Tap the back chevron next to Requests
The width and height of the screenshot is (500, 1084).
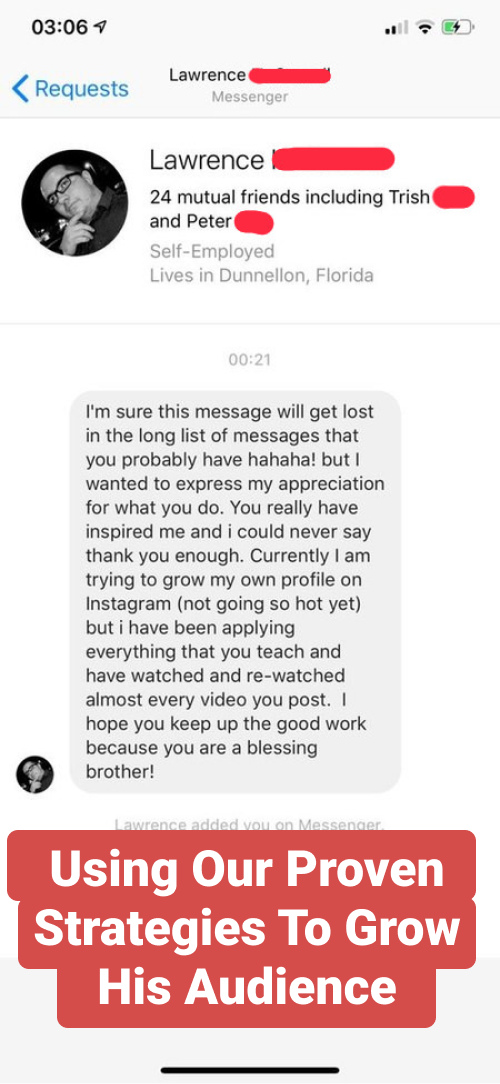[21, 89]
